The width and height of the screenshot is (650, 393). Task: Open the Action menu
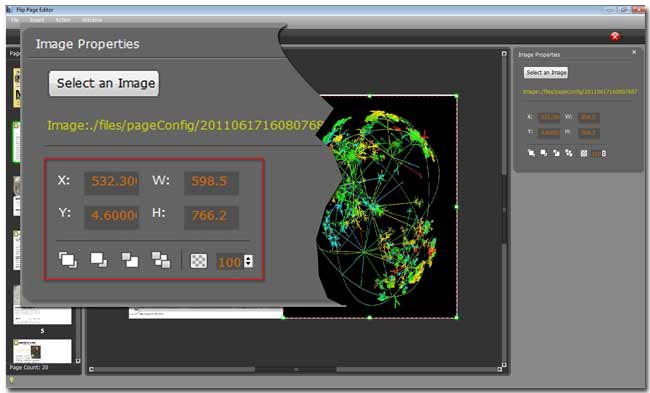tap(63, 20)
